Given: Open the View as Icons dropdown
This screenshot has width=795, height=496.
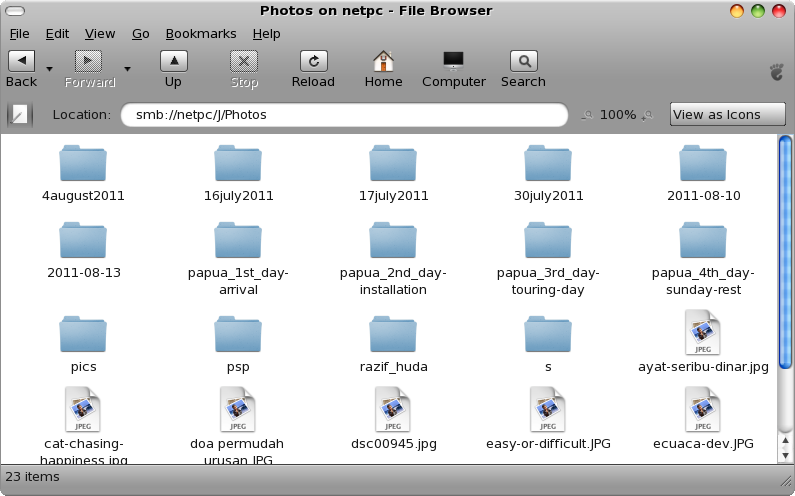Looking at the screenshot, I should [726, 115].
